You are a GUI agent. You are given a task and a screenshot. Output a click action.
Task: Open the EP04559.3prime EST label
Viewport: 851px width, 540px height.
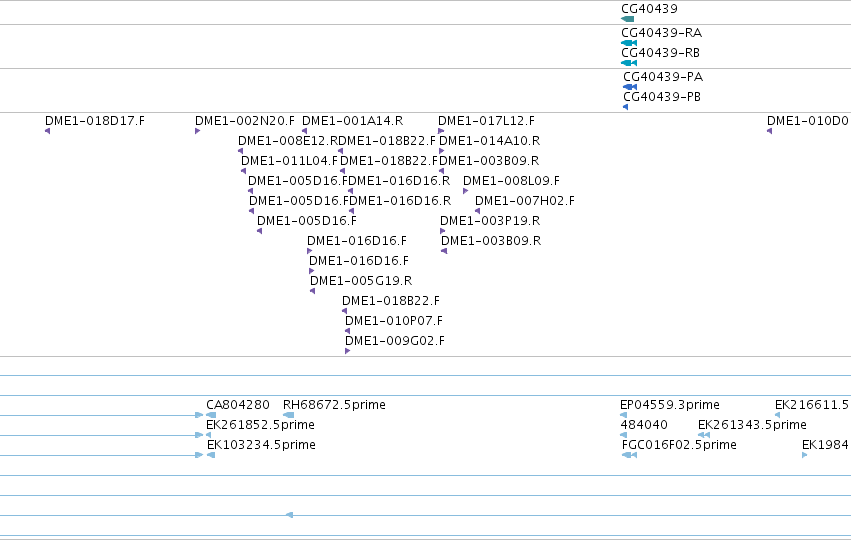(670, 405)
